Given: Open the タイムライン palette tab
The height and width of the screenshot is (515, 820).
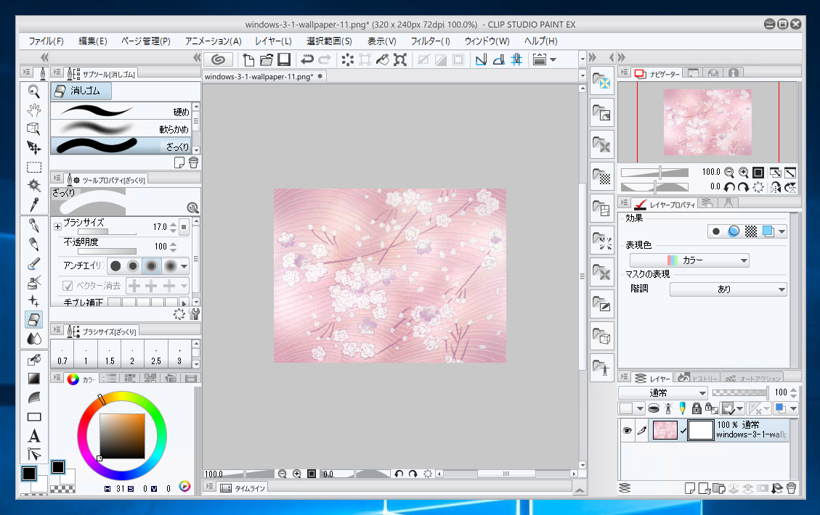Looking at the screenshot, I should pos(244,488).
